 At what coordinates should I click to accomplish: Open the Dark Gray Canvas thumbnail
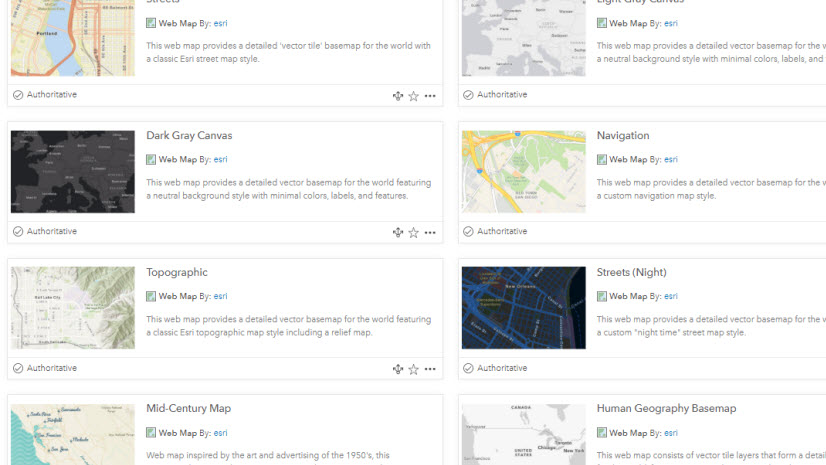tap(73, 172)
